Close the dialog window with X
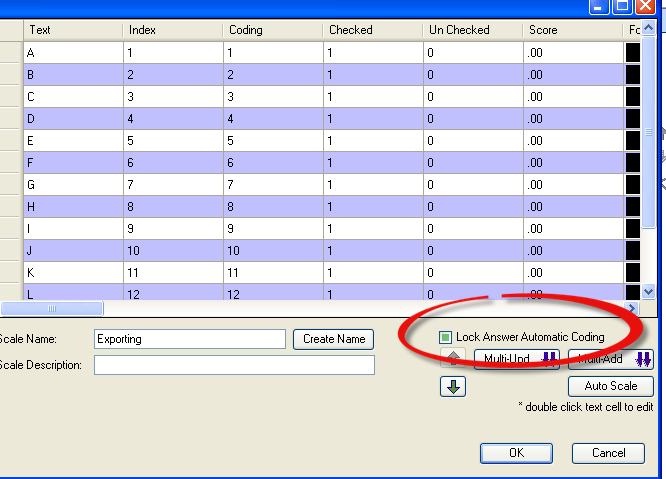This screenshot has width=666, height=479. (x=646, y=6)
